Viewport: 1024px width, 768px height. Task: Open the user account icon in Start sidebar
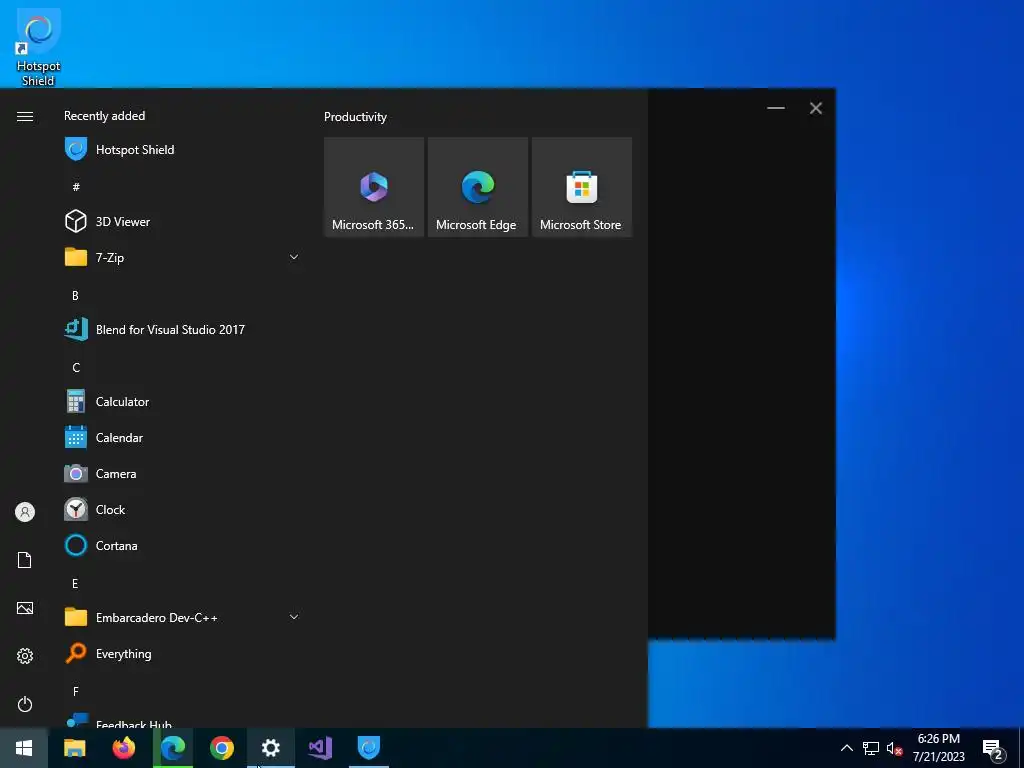(25, 512)
